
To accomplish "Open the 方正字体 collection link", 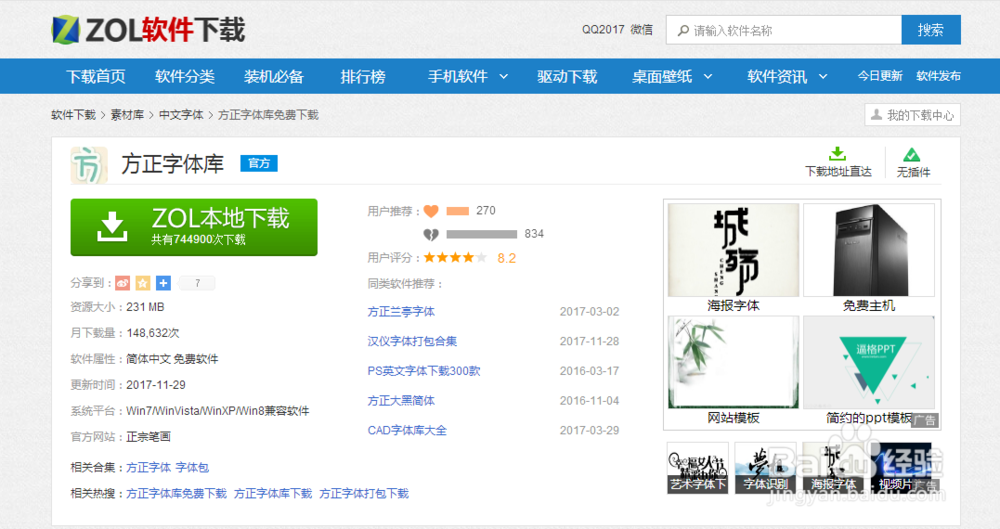I will (149, 467).
